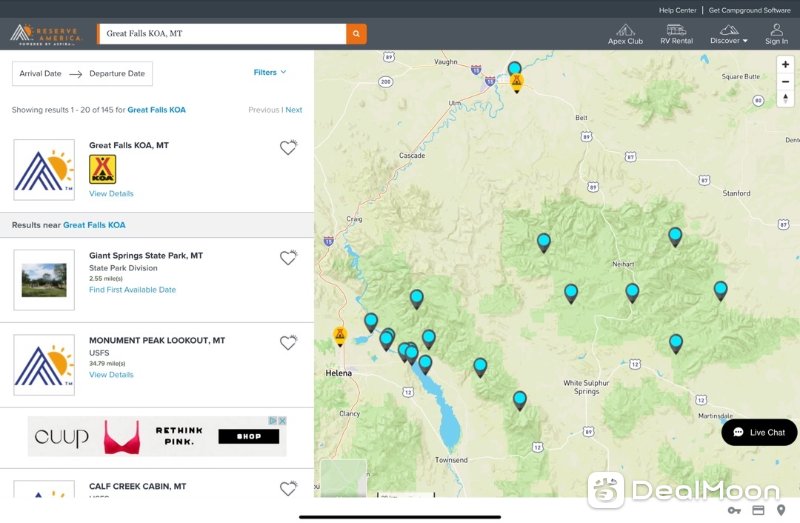Open Giant Springs State Park, MT title
This screenshot has height=523, width=800.
click(x=146, y=255)
